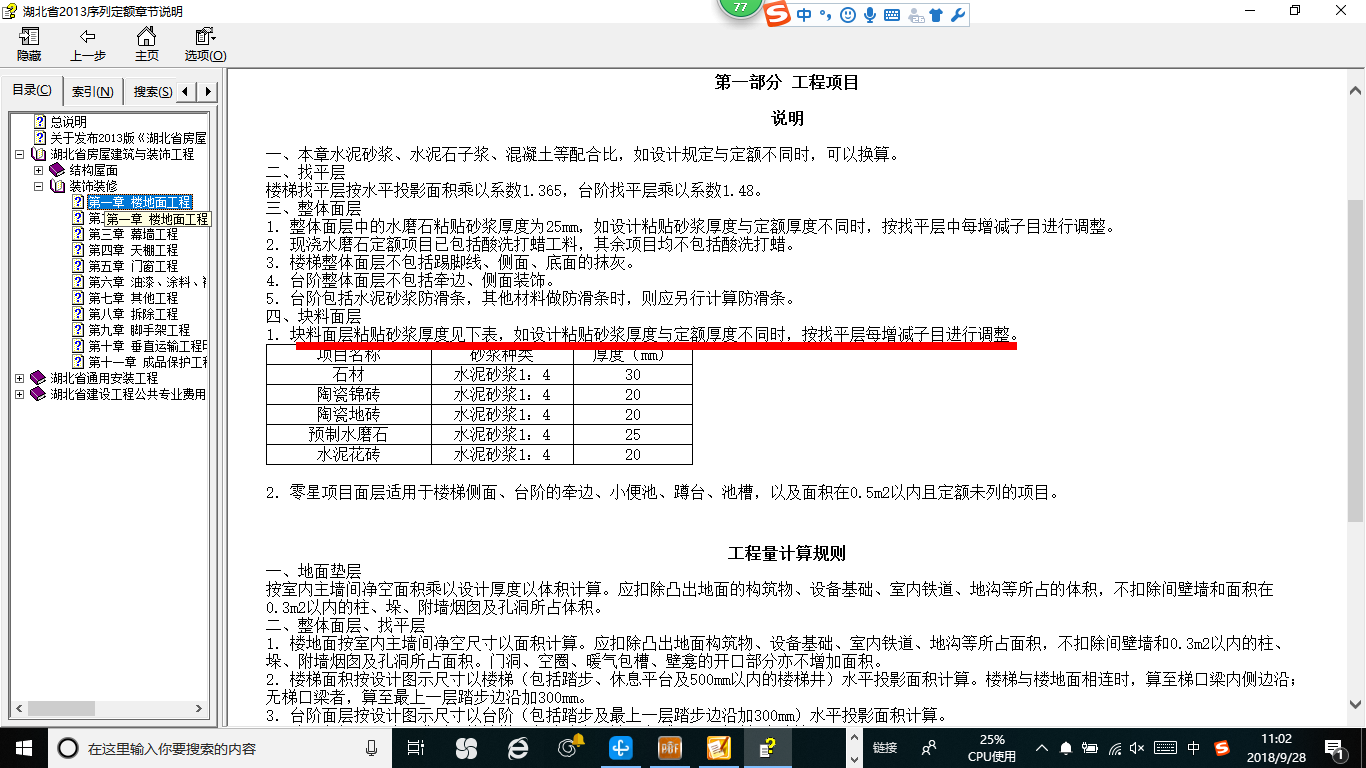
Task: Show hidden system tray icons
Action: (x=1042, y=747)
